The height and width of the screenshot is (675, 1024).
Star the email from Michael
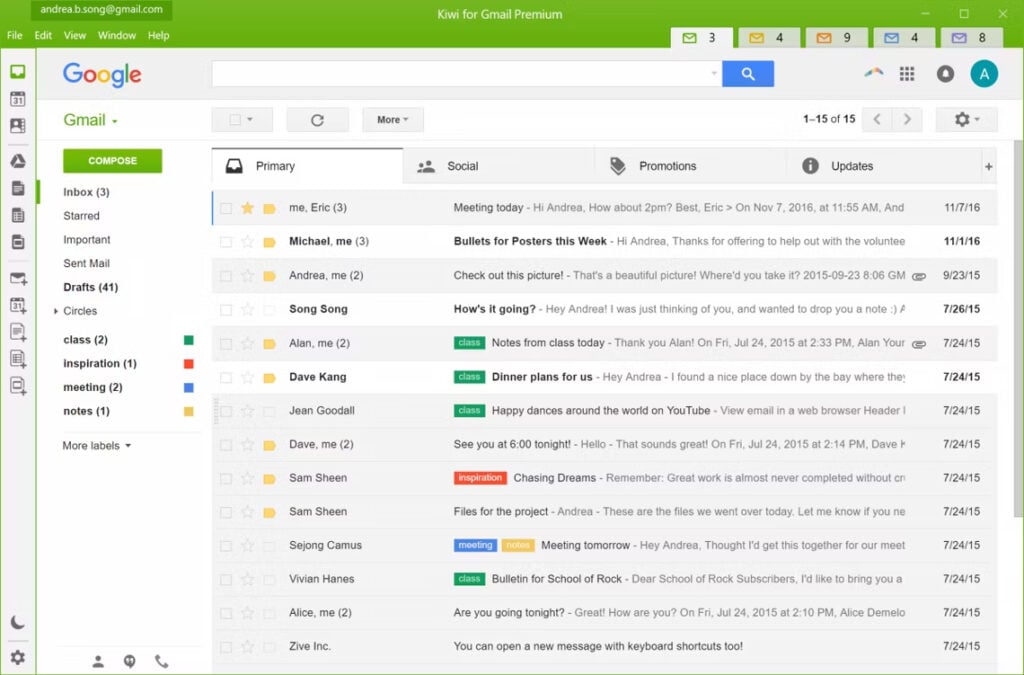click(248, 242)
